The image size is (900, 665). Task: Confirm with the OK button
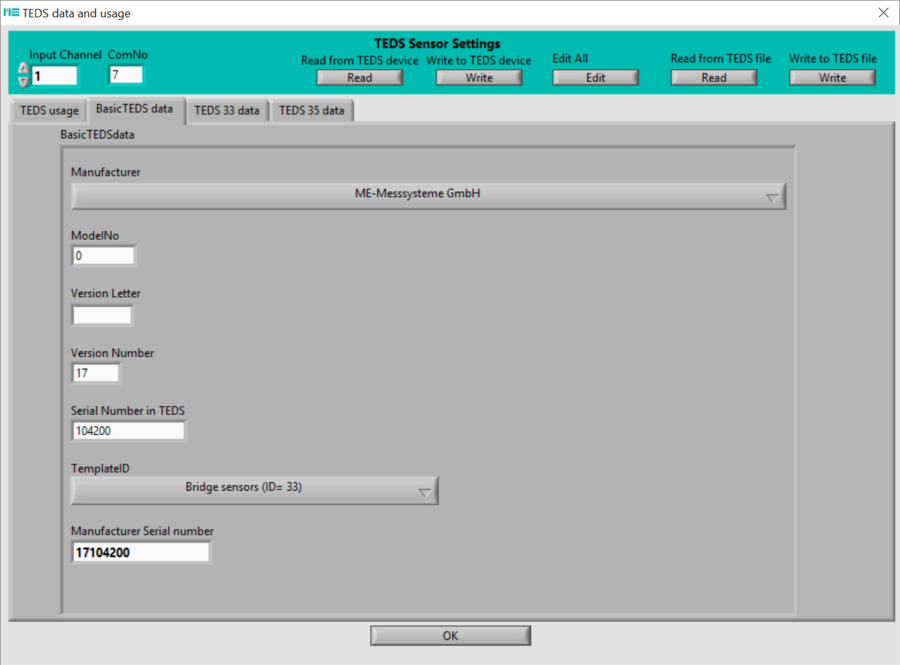coord(450,636)
